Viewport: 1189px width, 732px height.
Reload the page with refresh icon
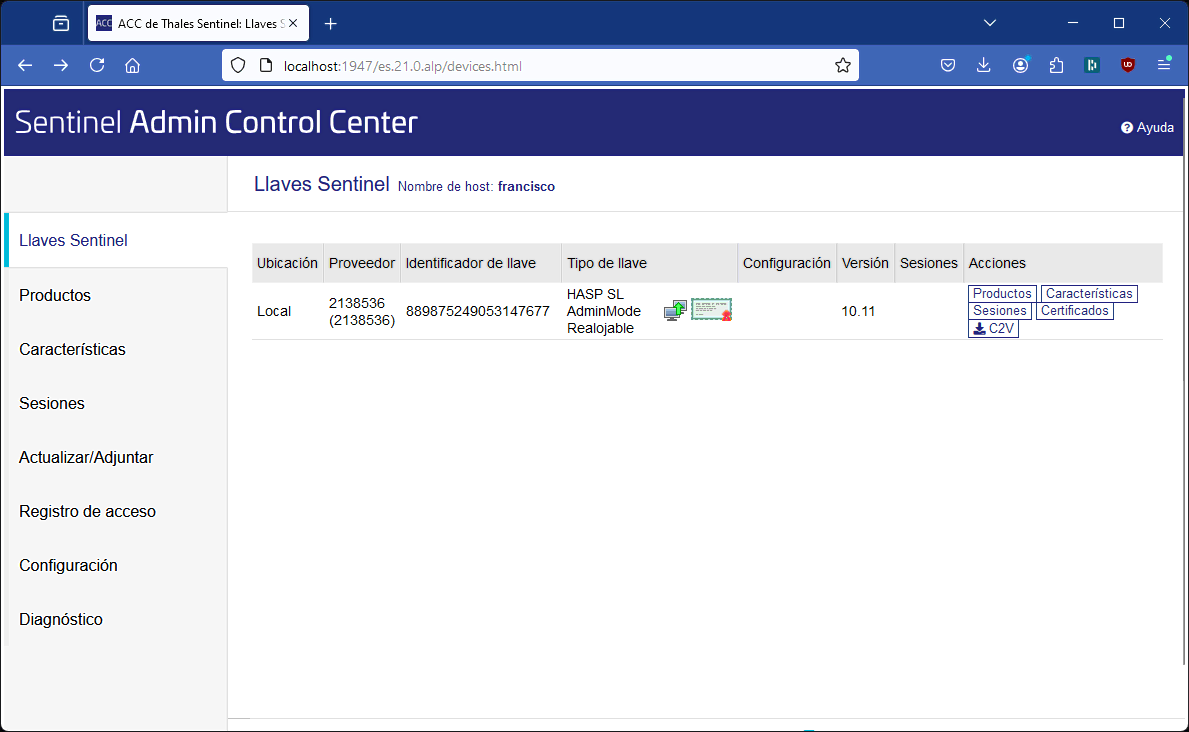coord(97,66)
